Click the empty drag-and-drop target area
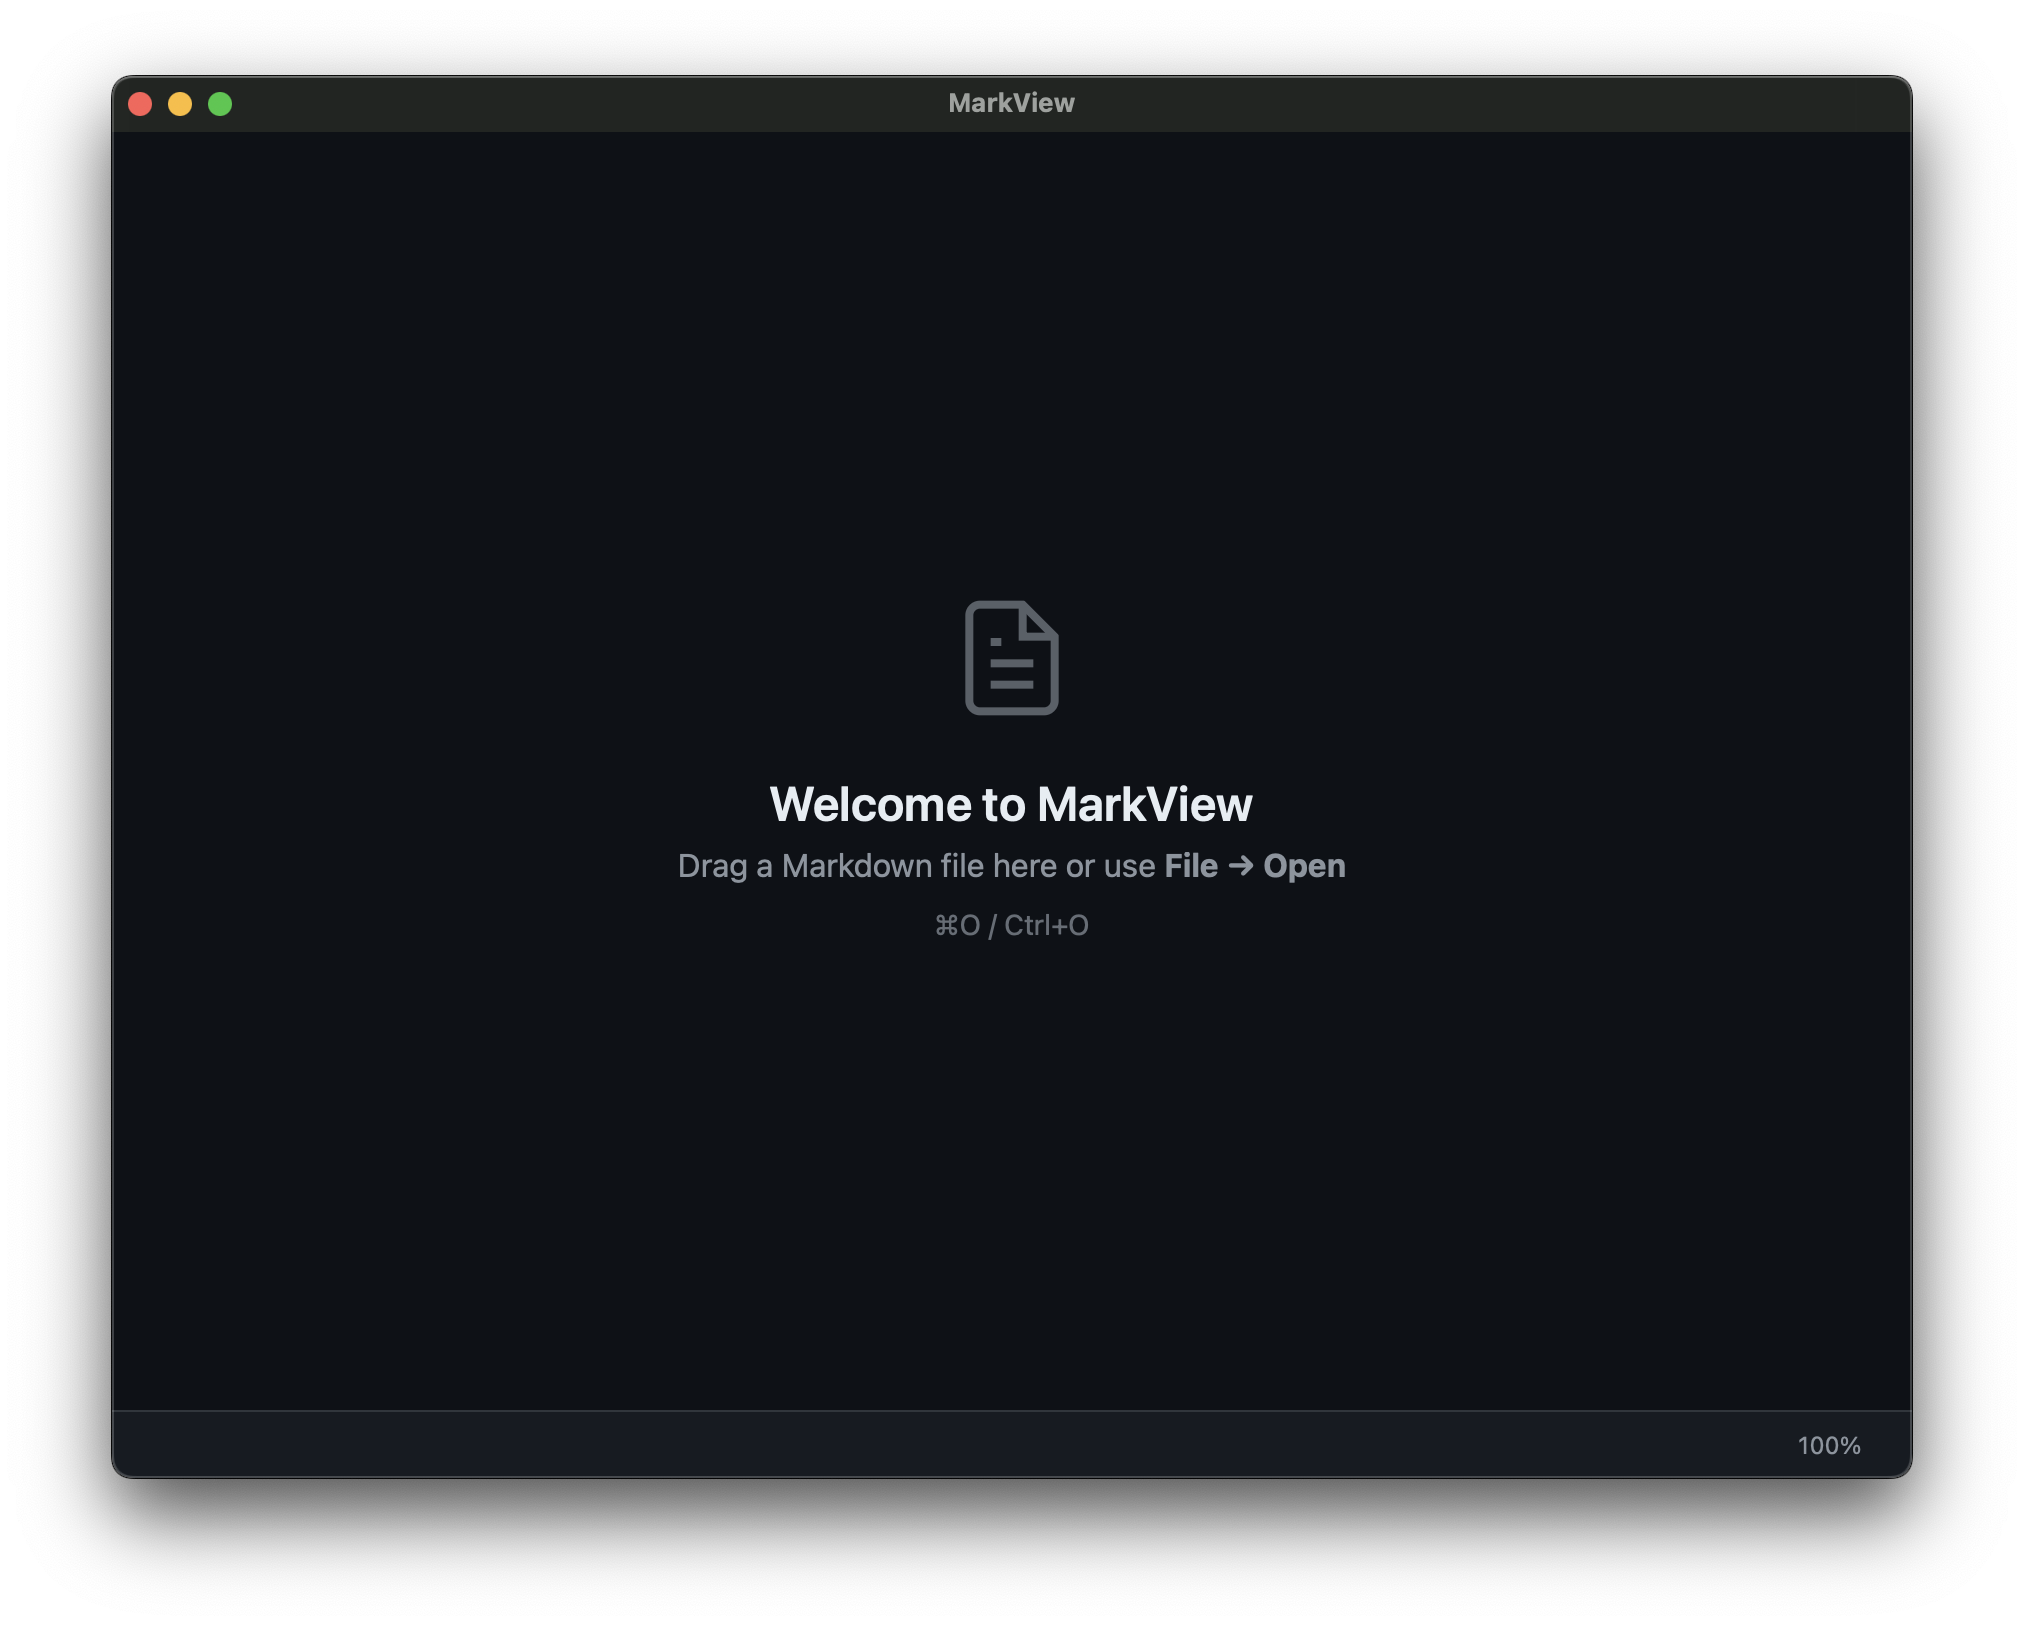Viewport: 2024px width, 1626px height. coord(1011,1150)
